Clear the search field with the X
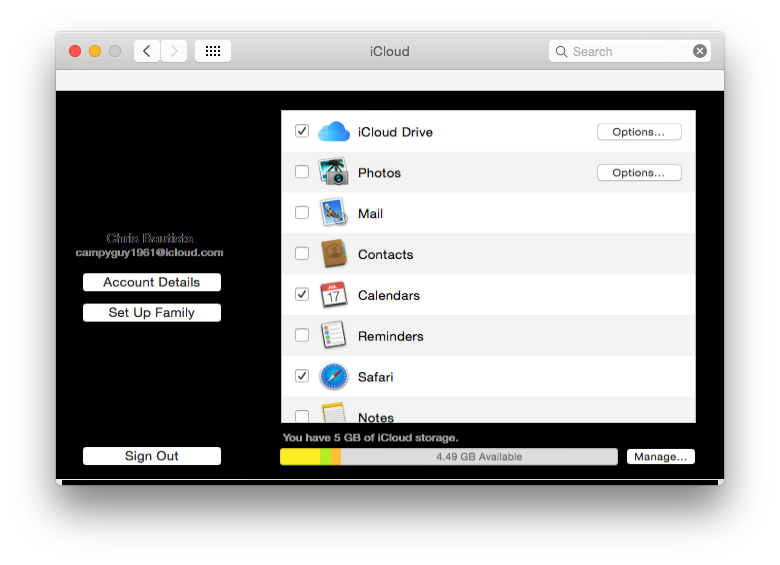 pos(700,51)
